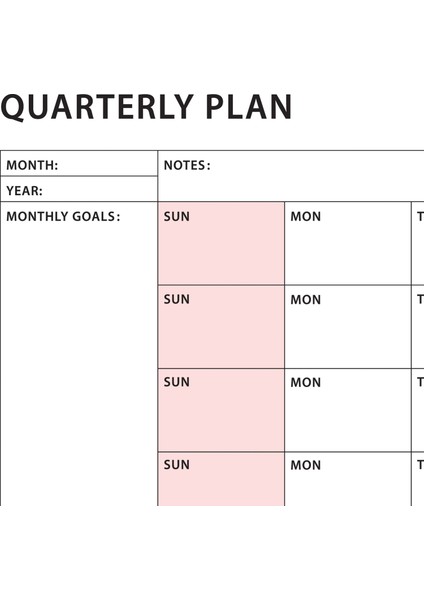Select the YEAR field
This screenshot has height=600, width=424.
(x=79, y=189)
